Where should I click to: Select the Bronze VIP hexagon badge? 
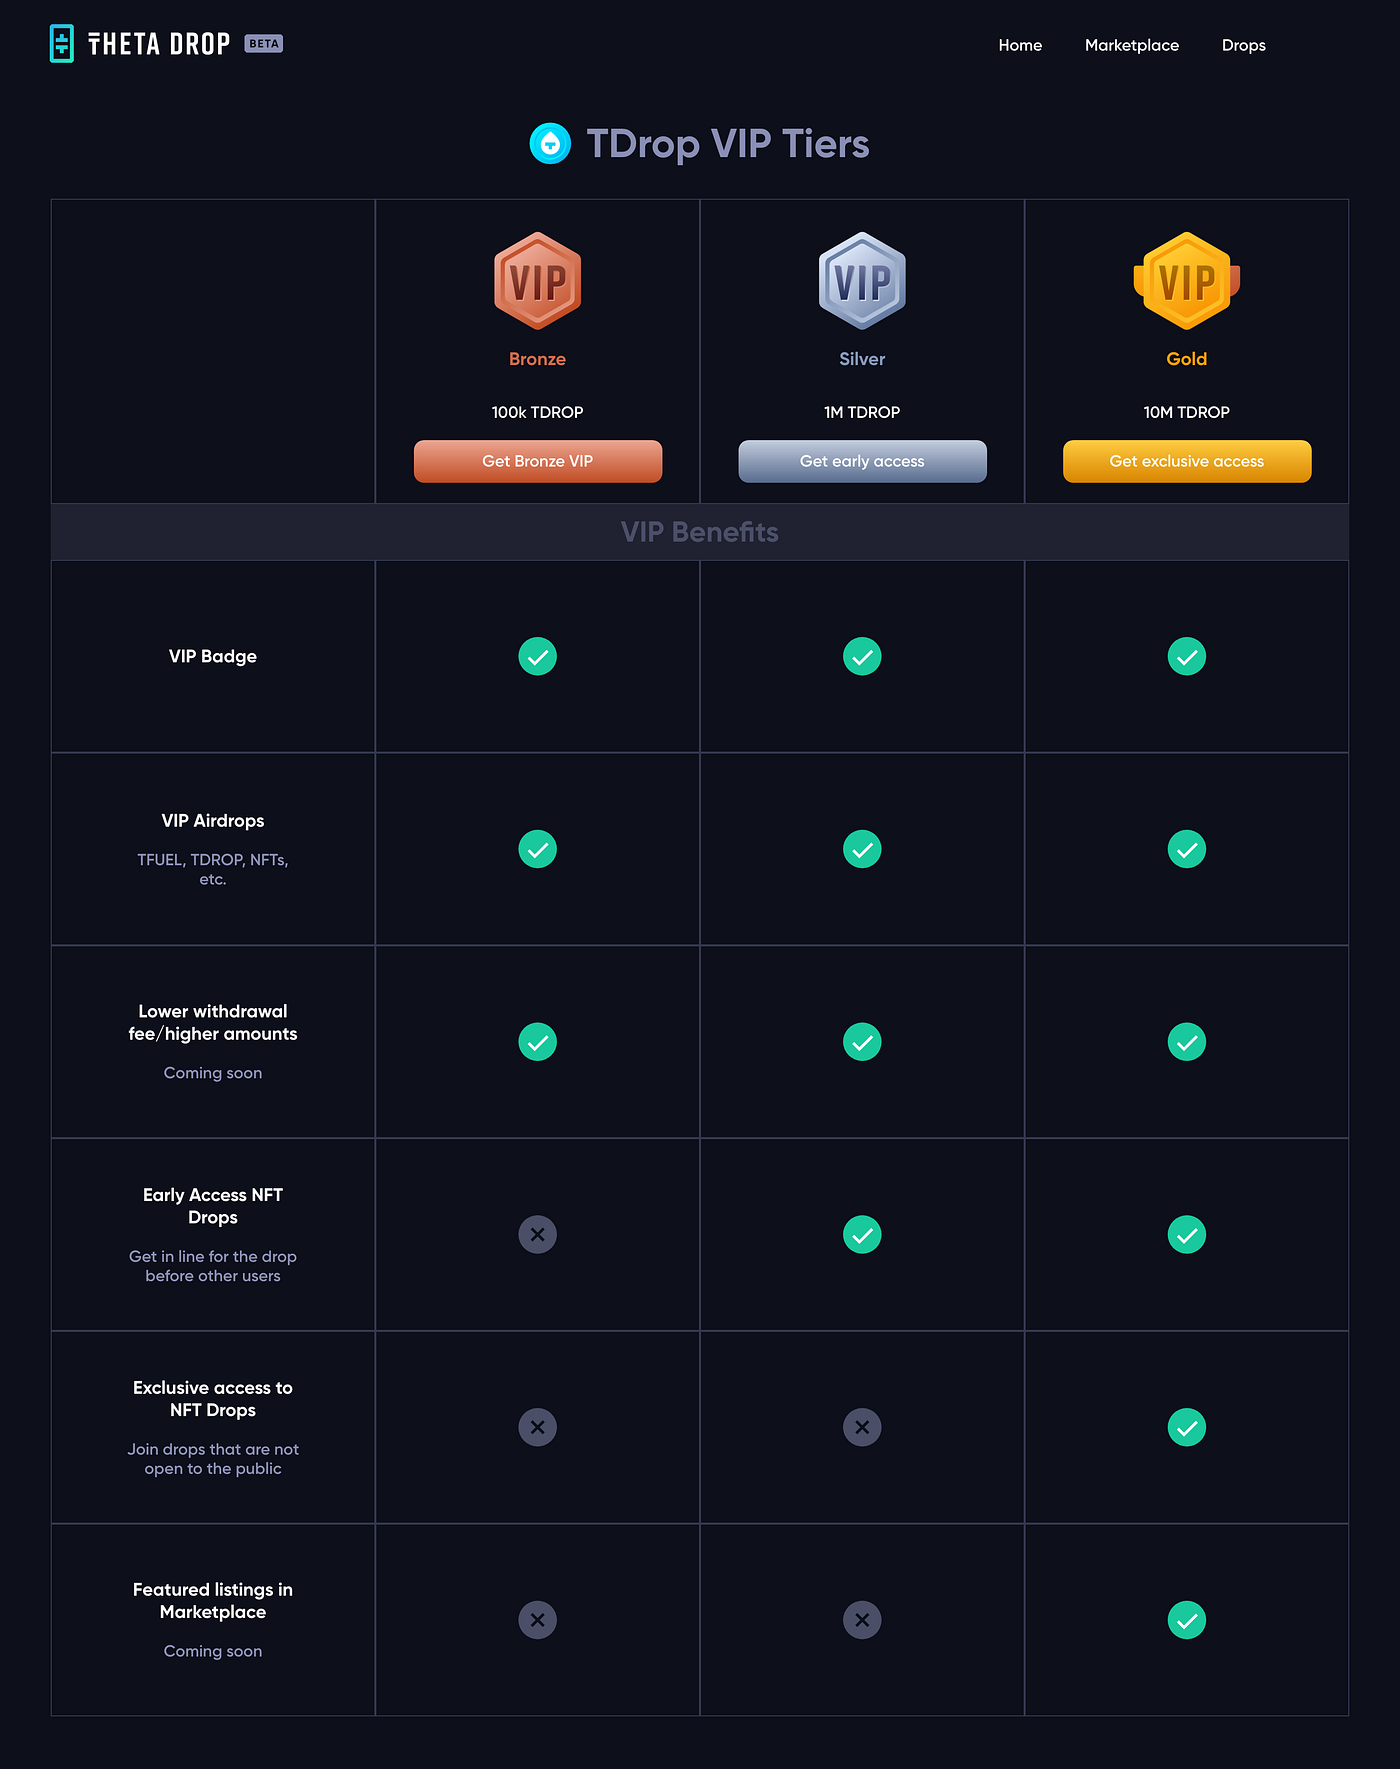[538, 281]
